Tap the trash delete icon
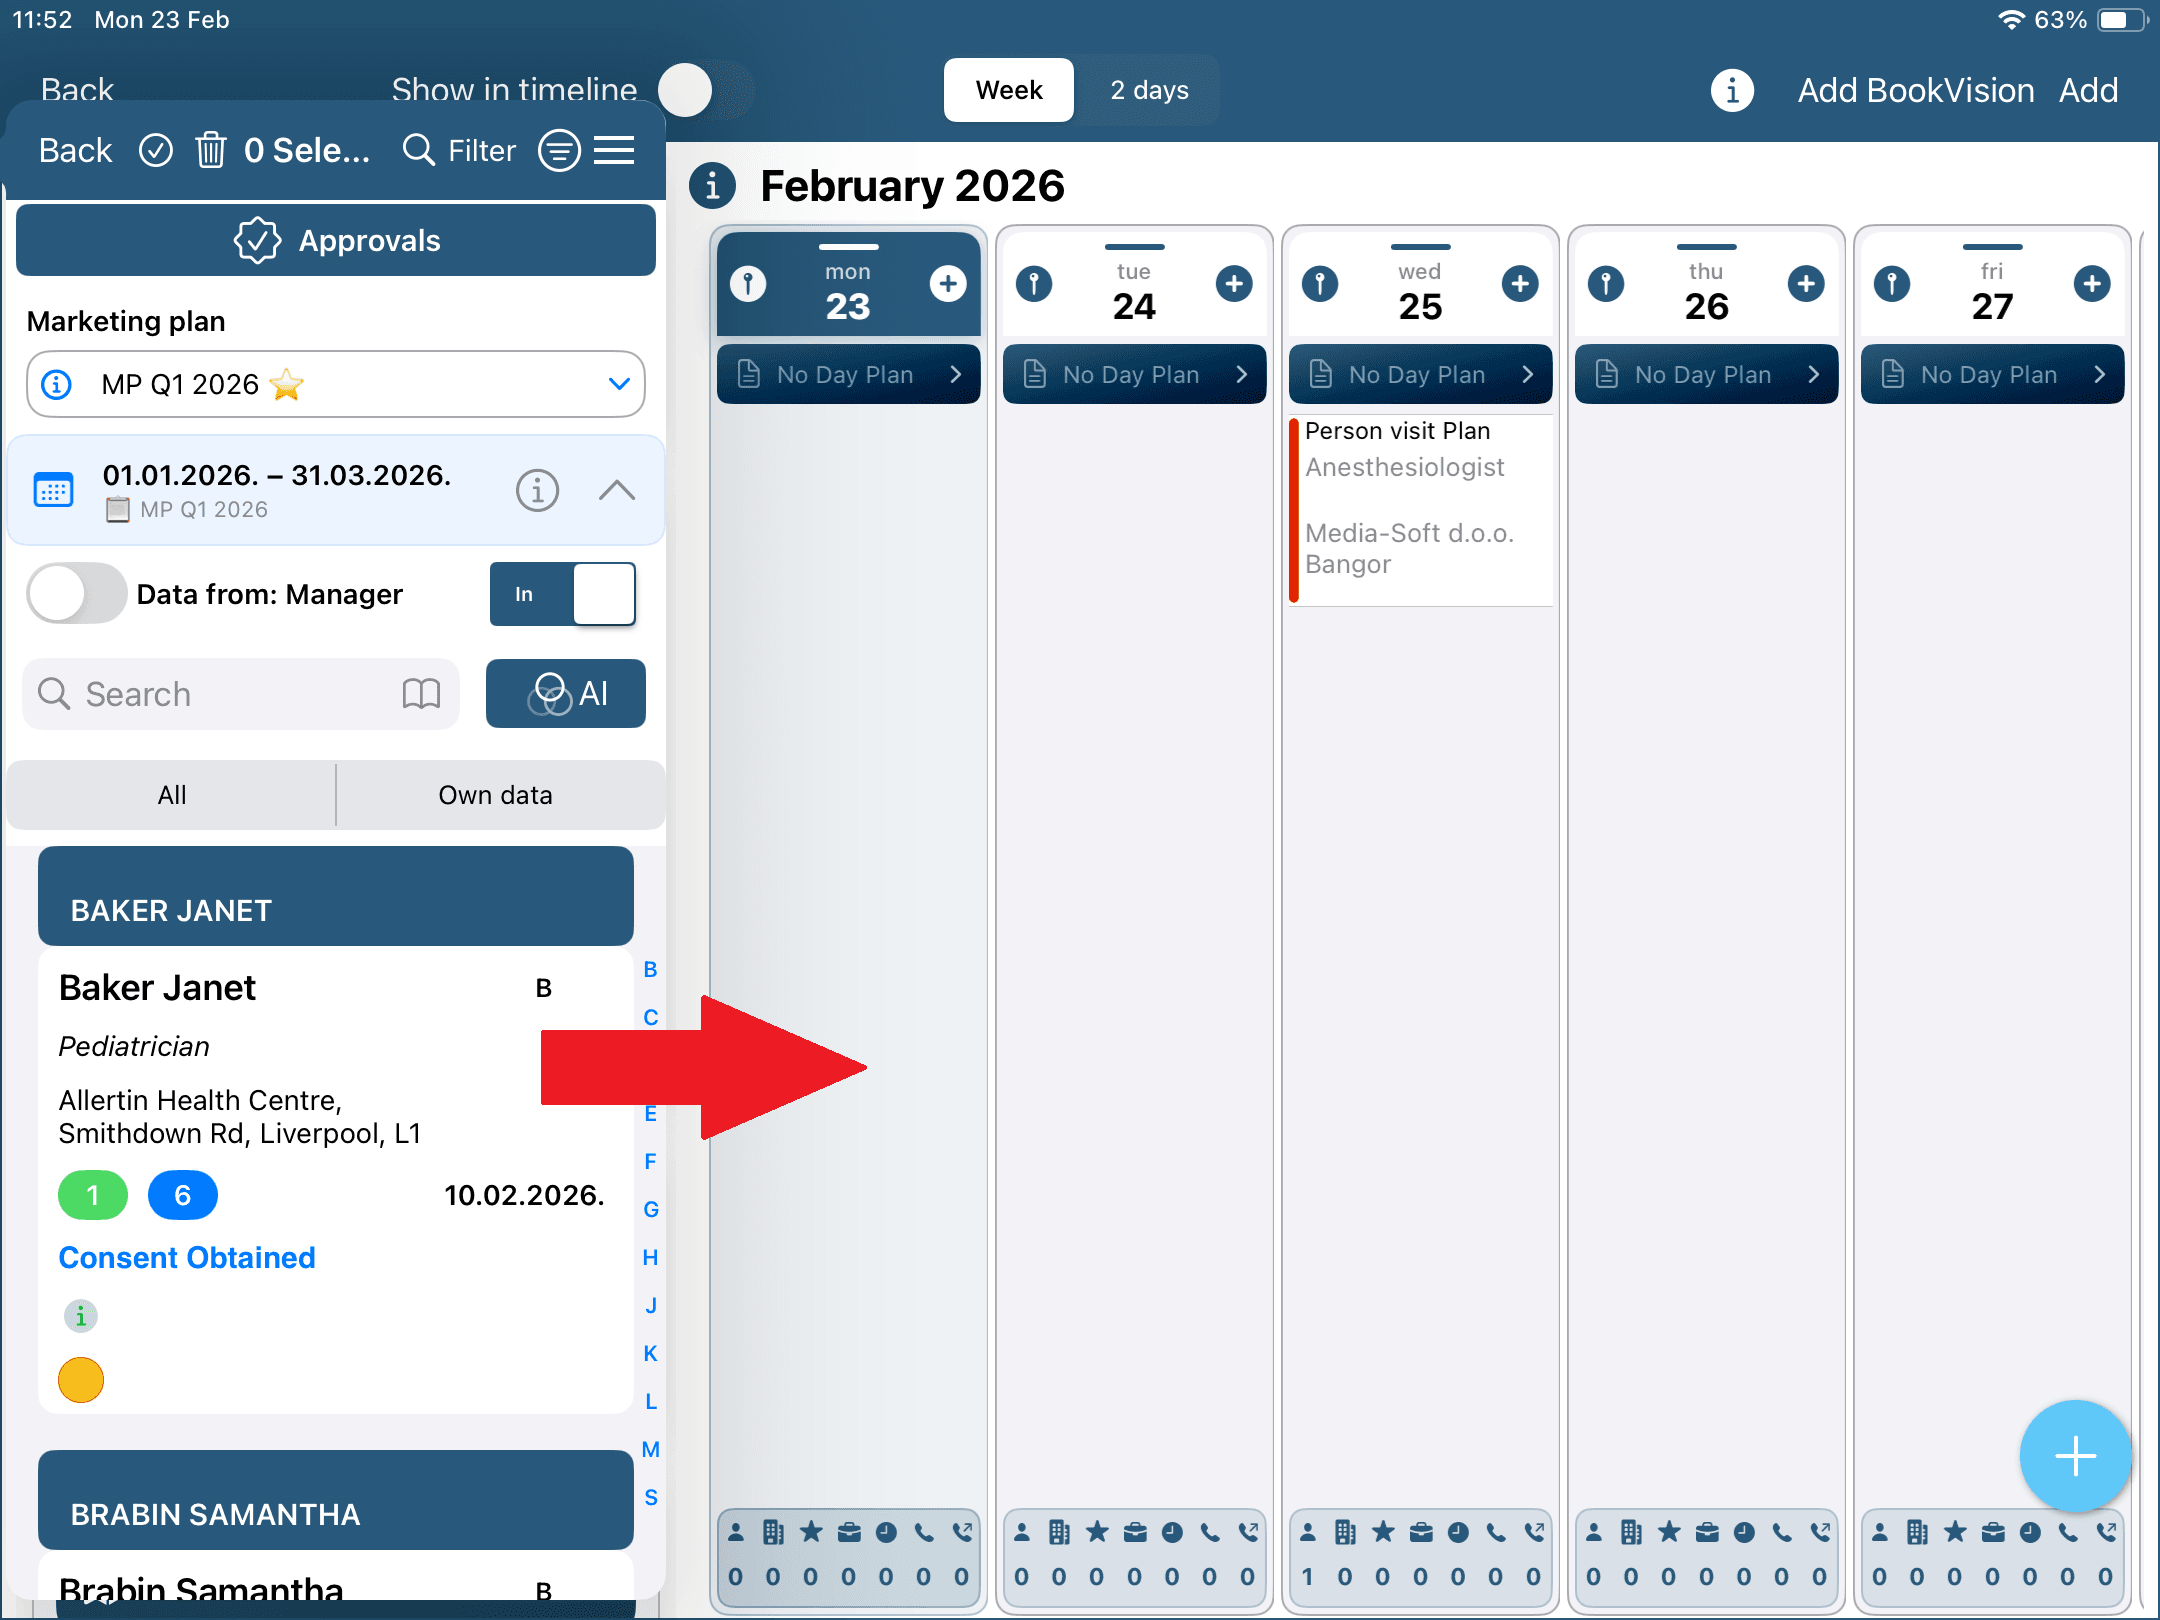 pos(210,150)
